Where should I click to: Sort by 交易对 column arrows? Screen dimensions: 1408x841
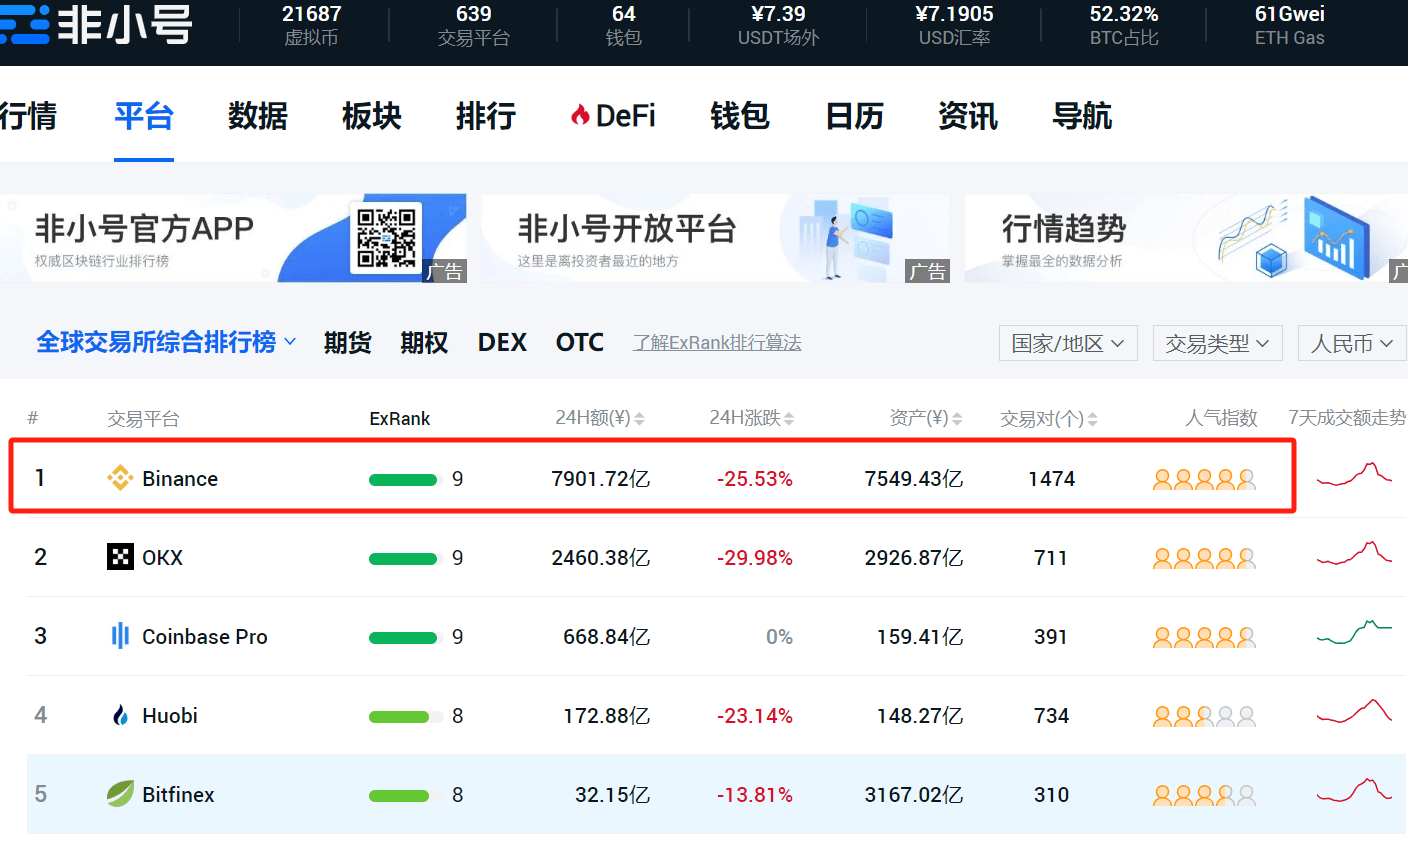point(1092,419)
